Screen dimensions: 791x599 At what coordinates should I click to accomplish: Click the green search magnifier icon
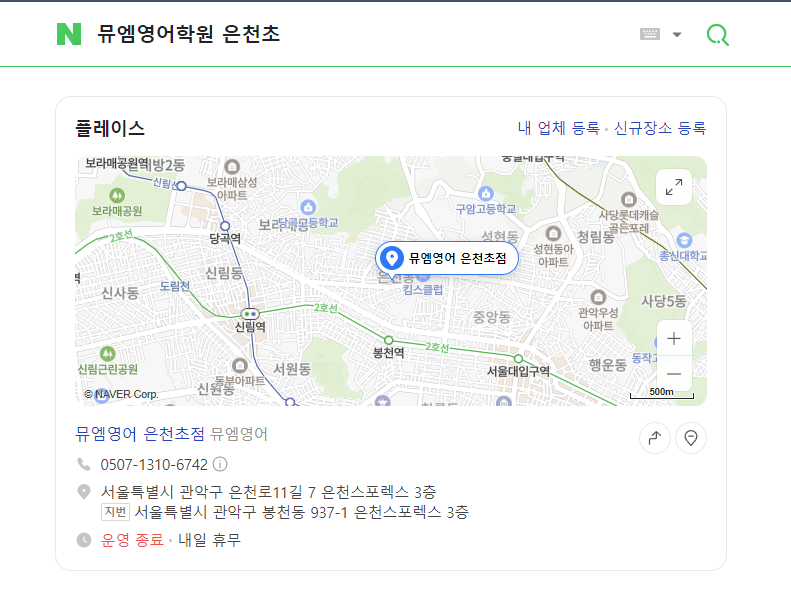tap(717, 35)
